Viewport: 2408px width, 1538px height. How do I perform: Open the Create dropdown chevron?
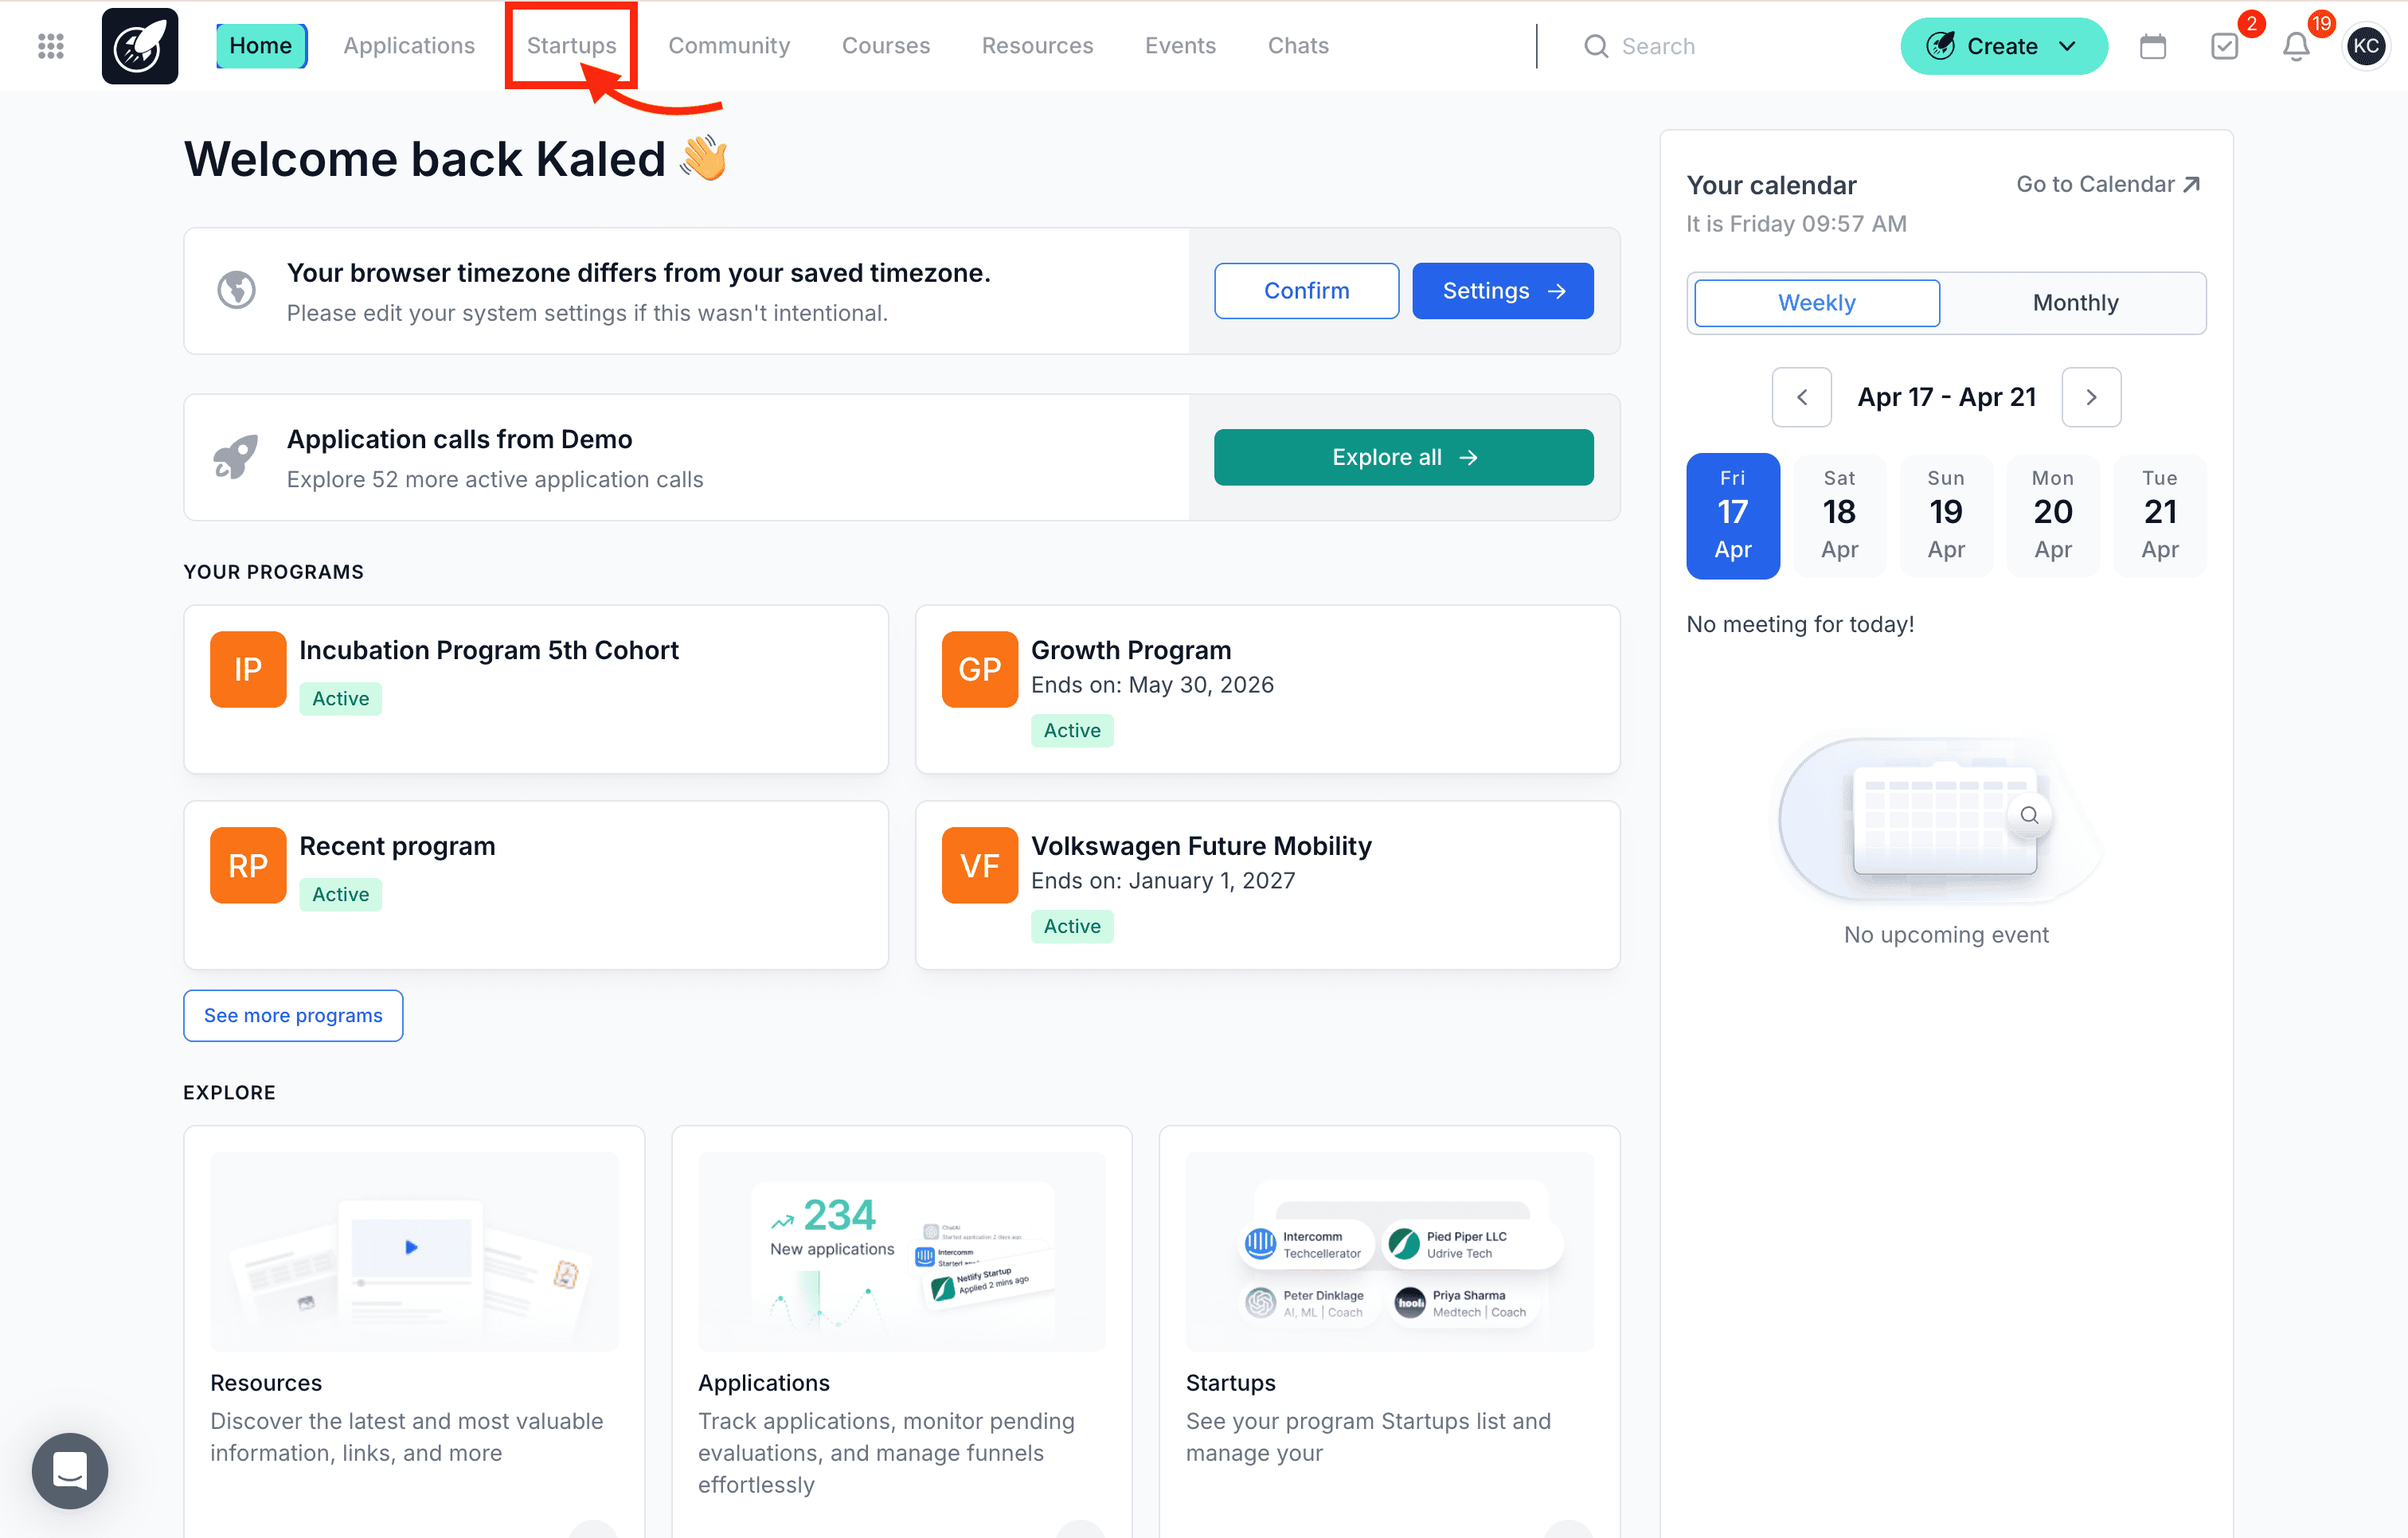pos(2068,46)
